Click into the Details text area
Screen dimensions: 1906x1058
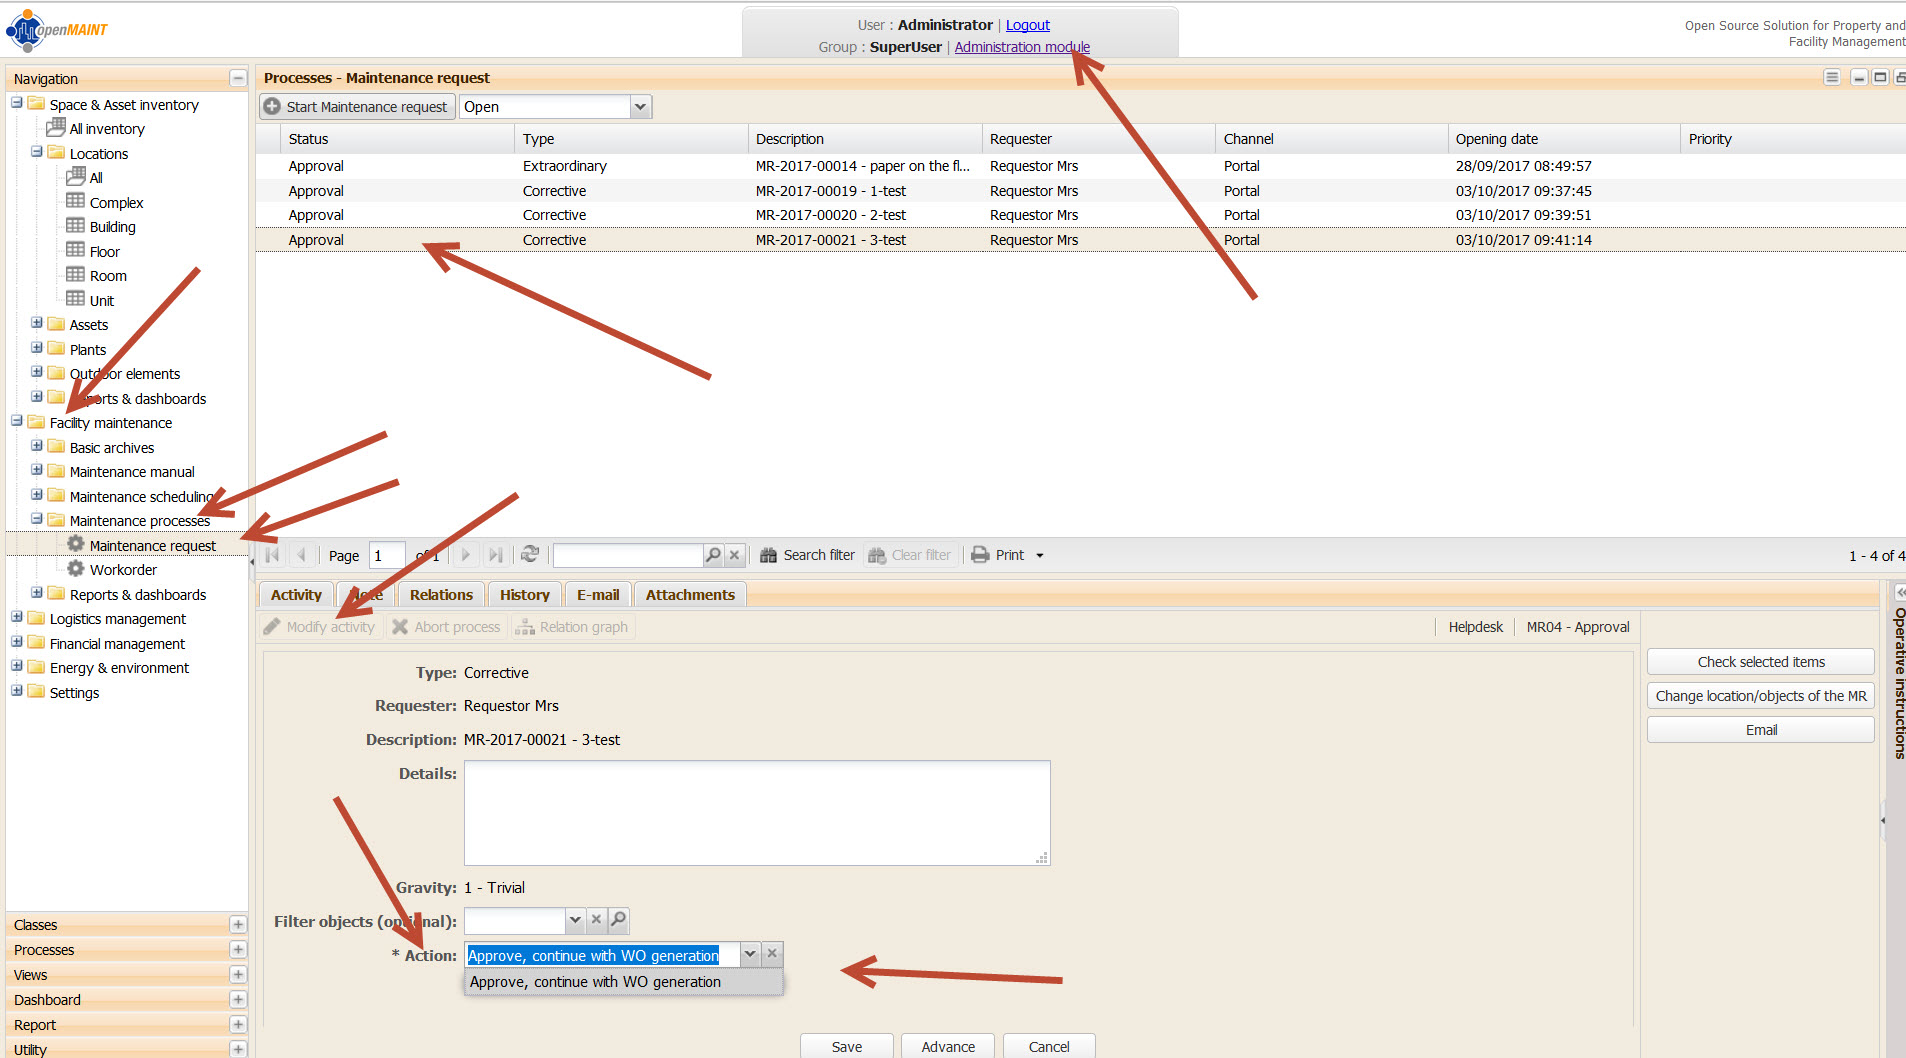pos(756,812)
